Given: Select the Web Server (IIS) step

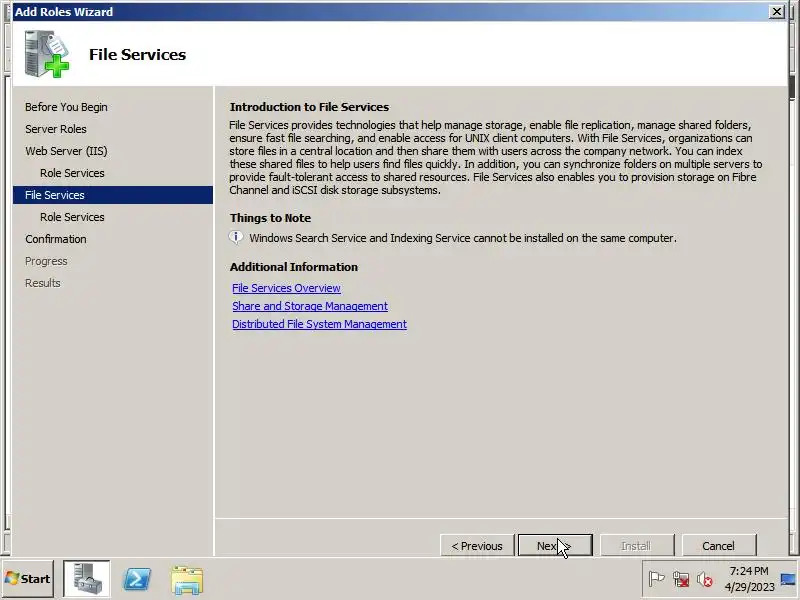Looking at the screenshot, I should (66, 151).
